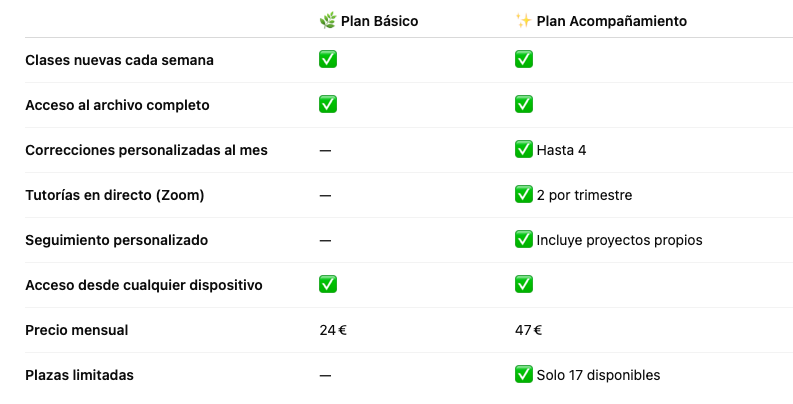The height and width of the screenshot is (404, 793).
Task: Click the 24 € monthly price
Action: [x=332, y=330]
